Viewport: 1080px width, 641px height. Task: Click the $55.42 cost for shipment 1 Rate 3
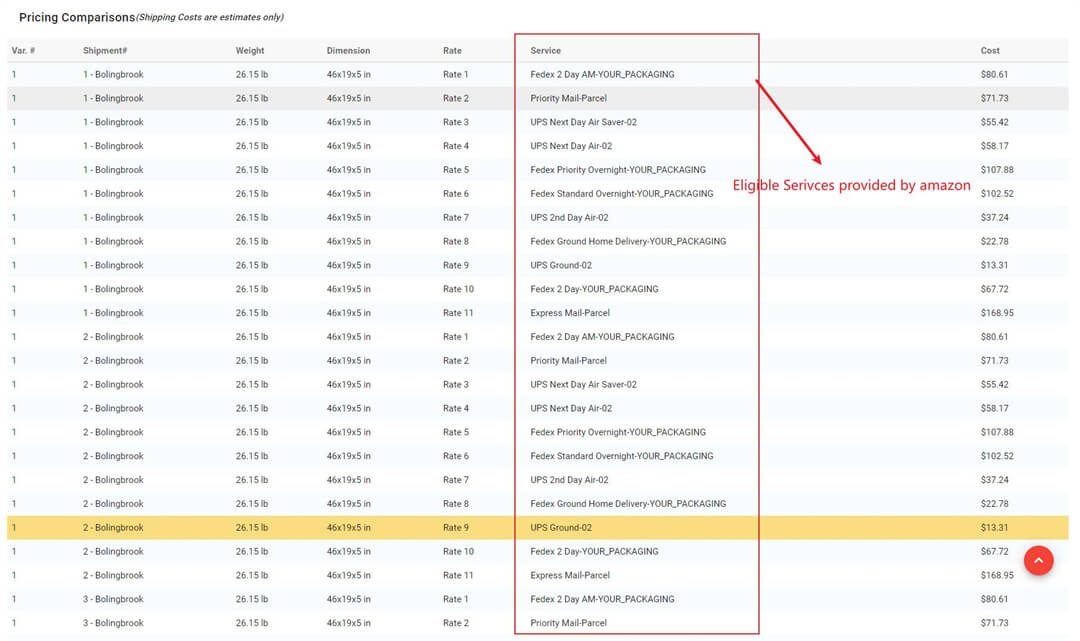(x=995, y=123)
